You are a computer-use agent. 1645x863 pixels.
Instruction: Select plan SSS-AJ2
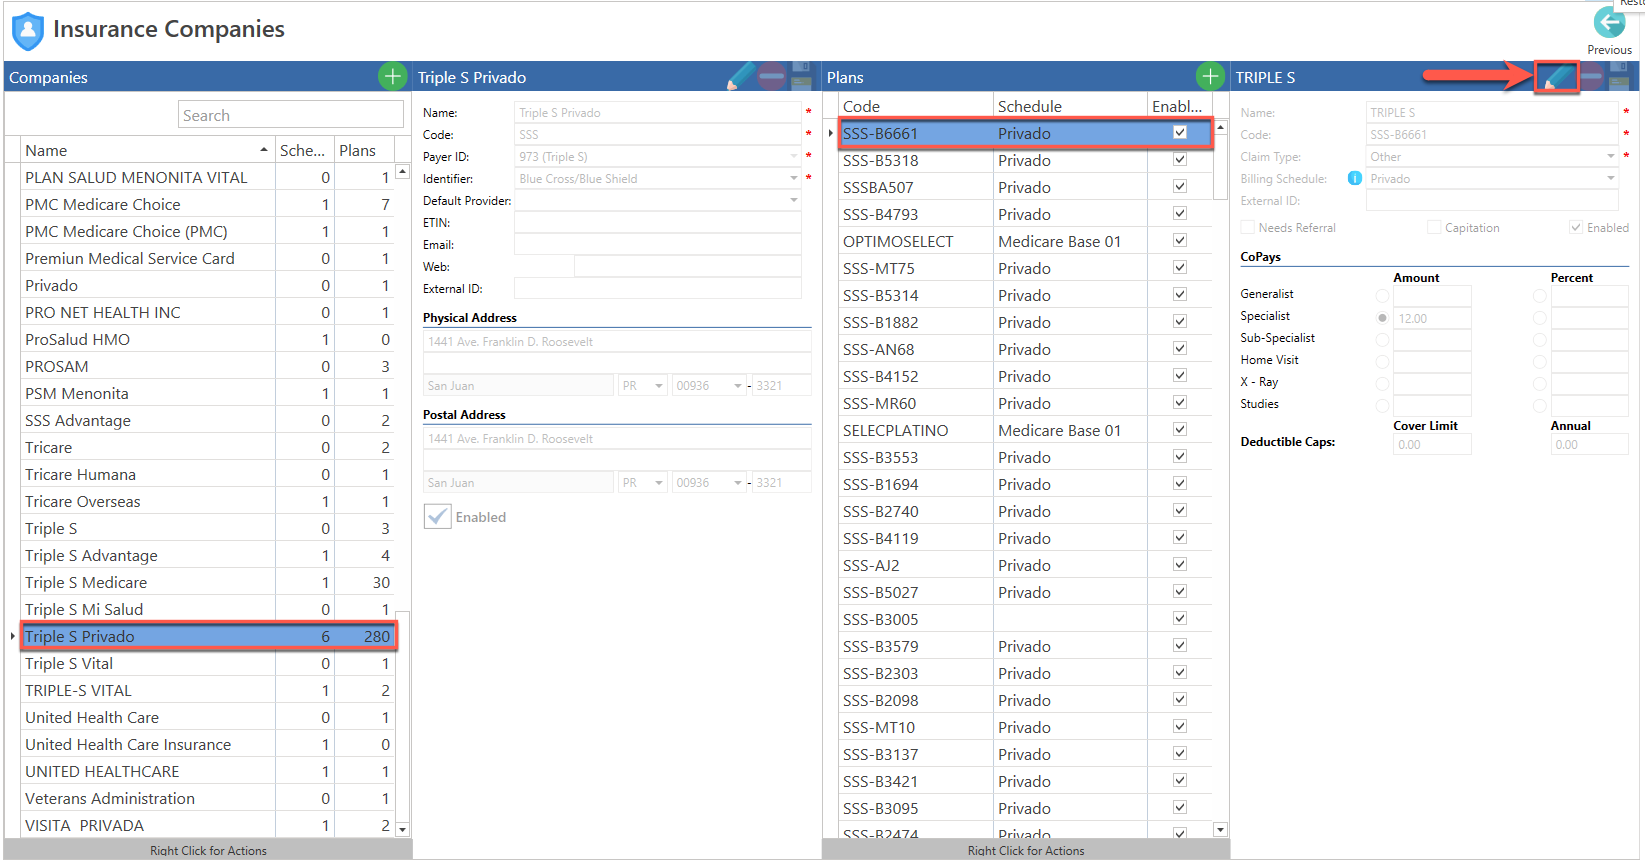(x=1025, y=565)
